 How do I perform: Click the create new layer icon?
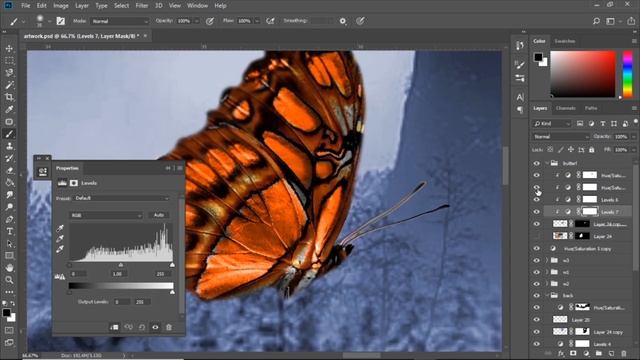[611, 353]
